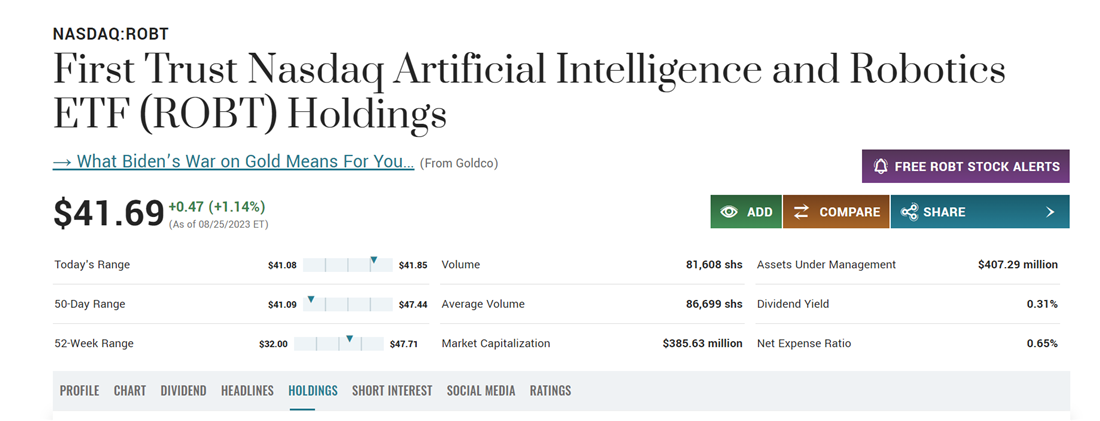Switch to the Chart tab
This screenshot has width=1100, height=421.
coord(130,391)
